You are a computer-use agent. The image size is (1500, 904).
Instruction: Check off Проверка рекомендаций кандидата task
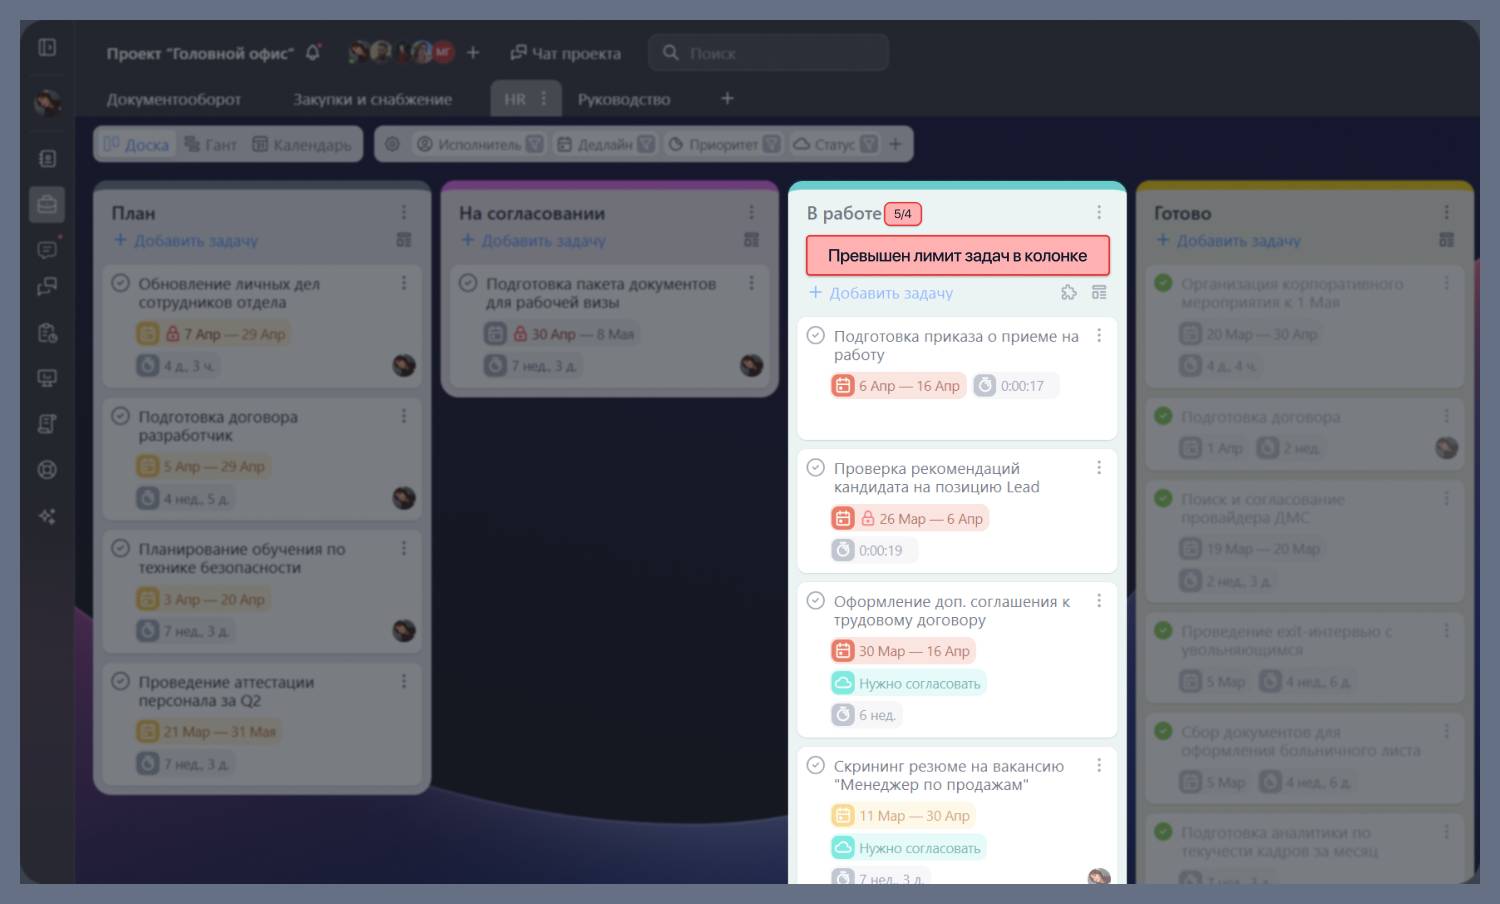point(816,468)
